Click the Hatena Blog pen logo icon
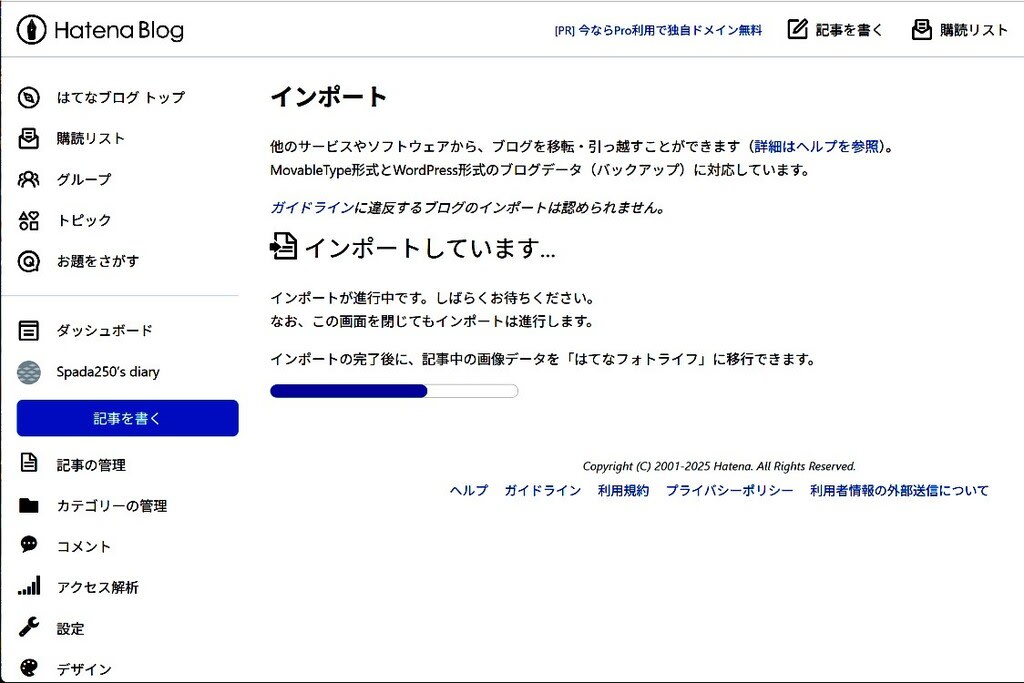This screenshot has width=1024, height=683. pos(31,30)
